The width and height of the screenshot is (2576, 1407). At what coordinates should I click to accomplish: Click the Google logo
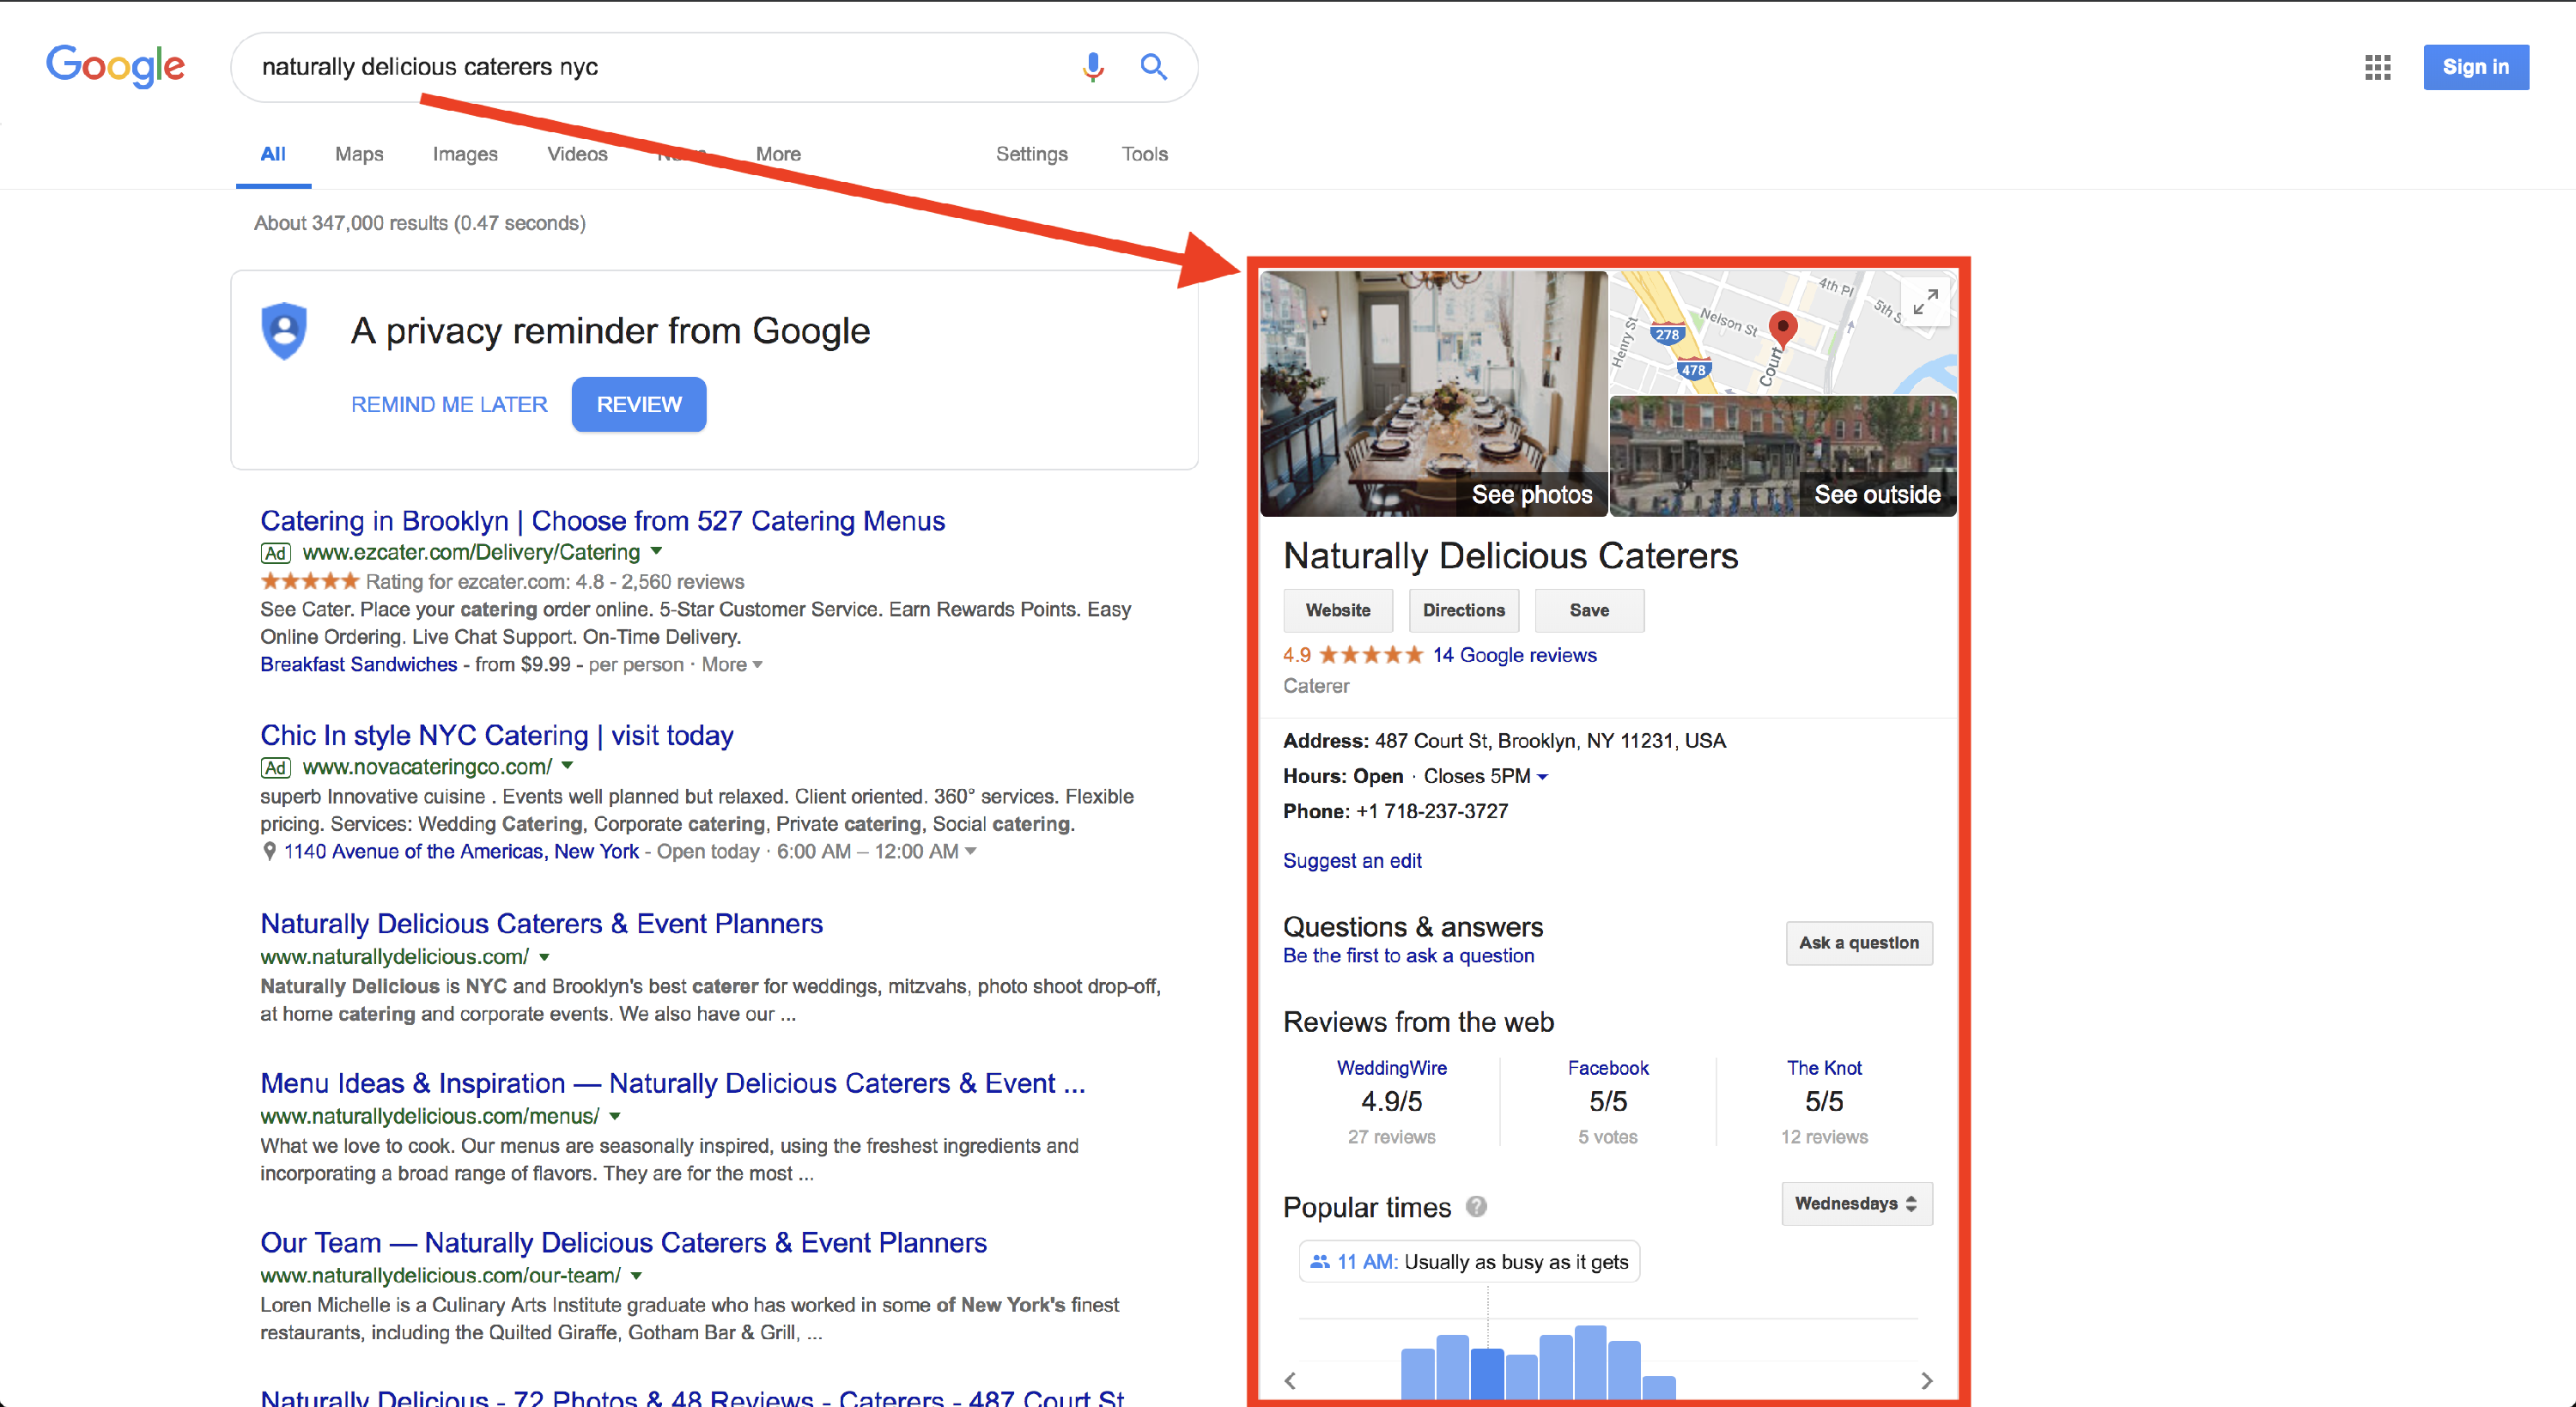click(115, 66)
